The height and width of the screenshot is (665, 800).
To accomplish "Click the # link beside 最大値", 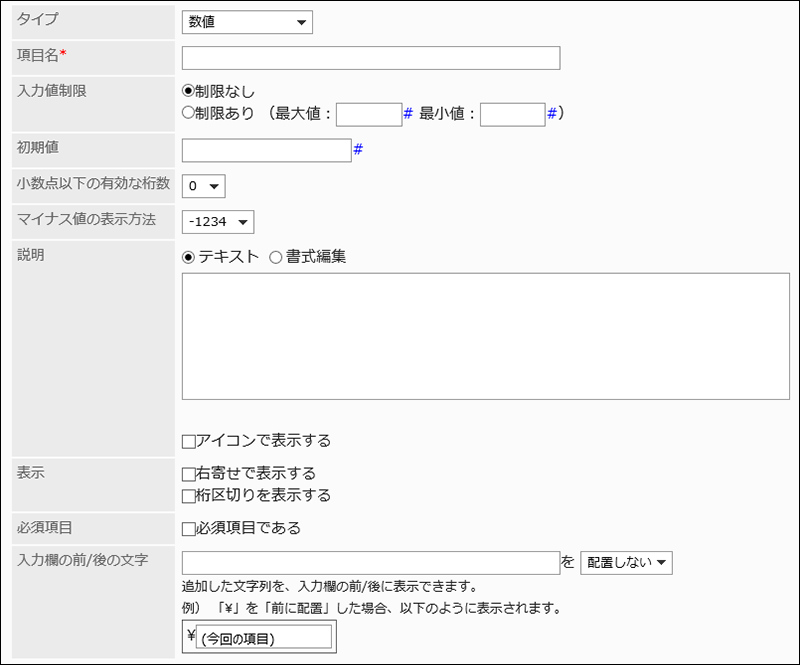I will [x=408, y=114].
